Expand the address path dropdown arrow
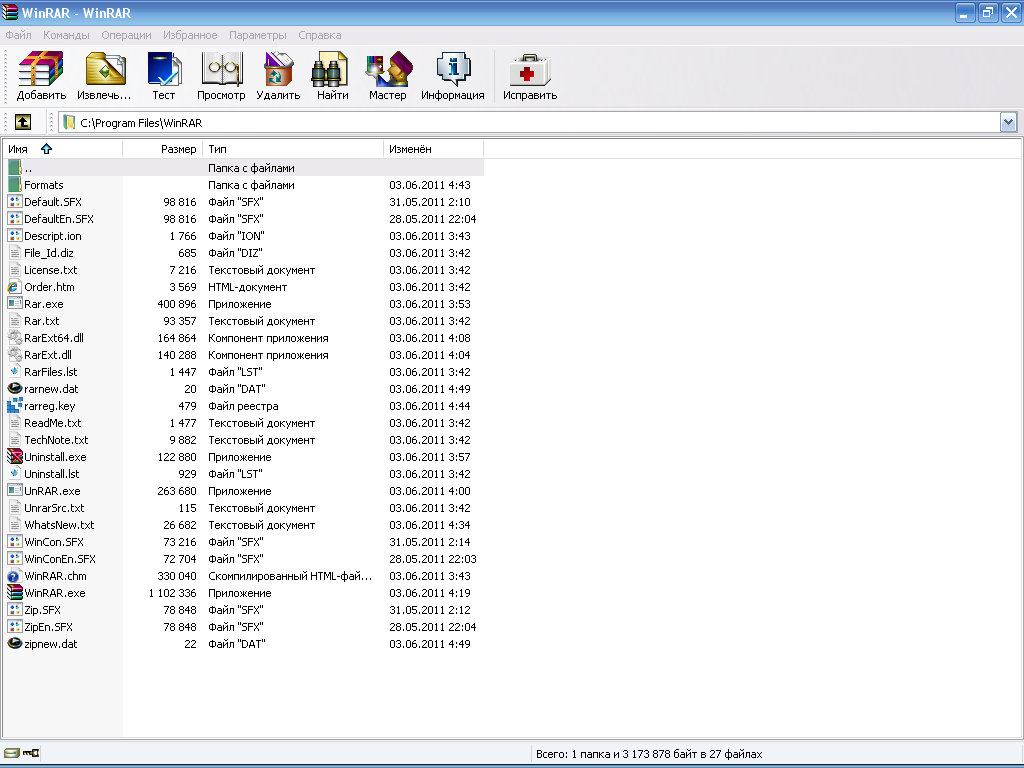 click(x=1008, y=122)
